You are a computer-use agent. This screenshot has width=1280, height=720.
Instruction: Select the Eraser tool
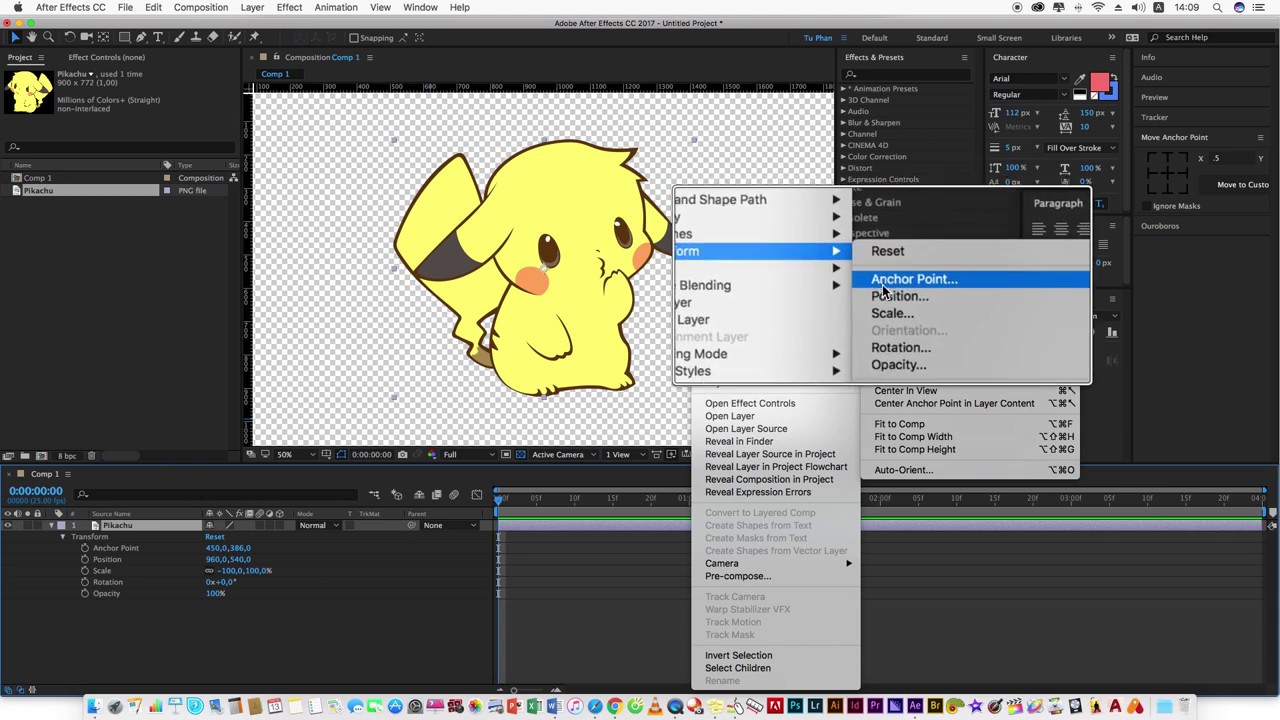pos(213,37)
